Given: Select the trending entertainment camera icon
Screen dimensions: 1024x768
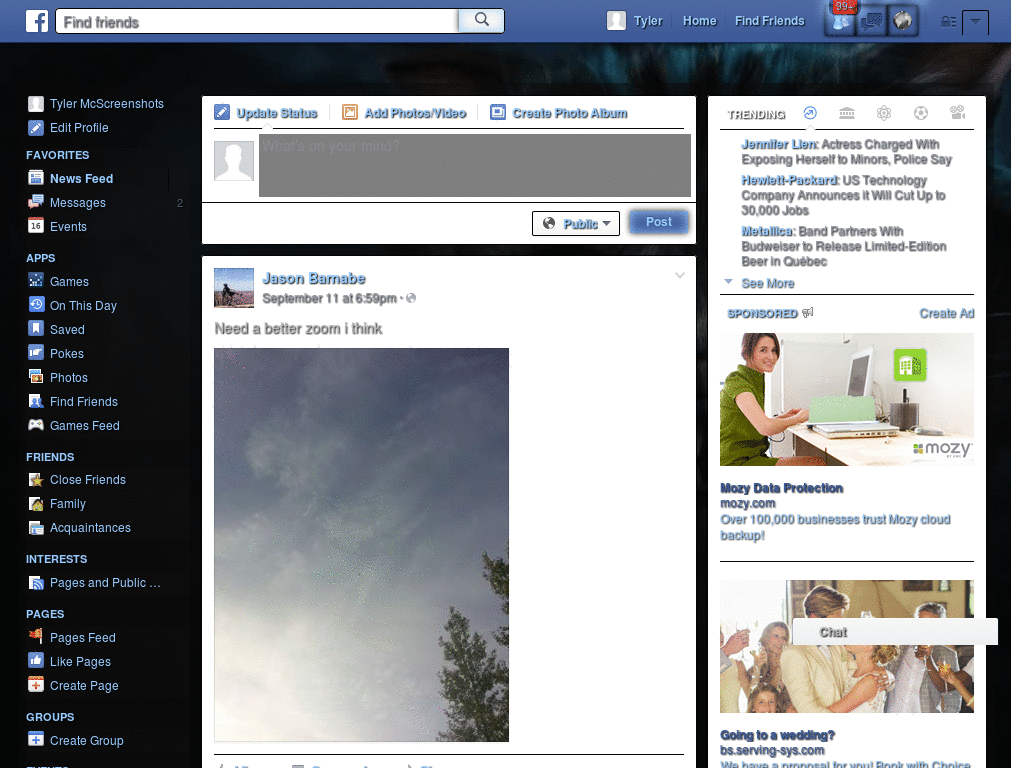Looking at the screenshot, I should [957, 113].
